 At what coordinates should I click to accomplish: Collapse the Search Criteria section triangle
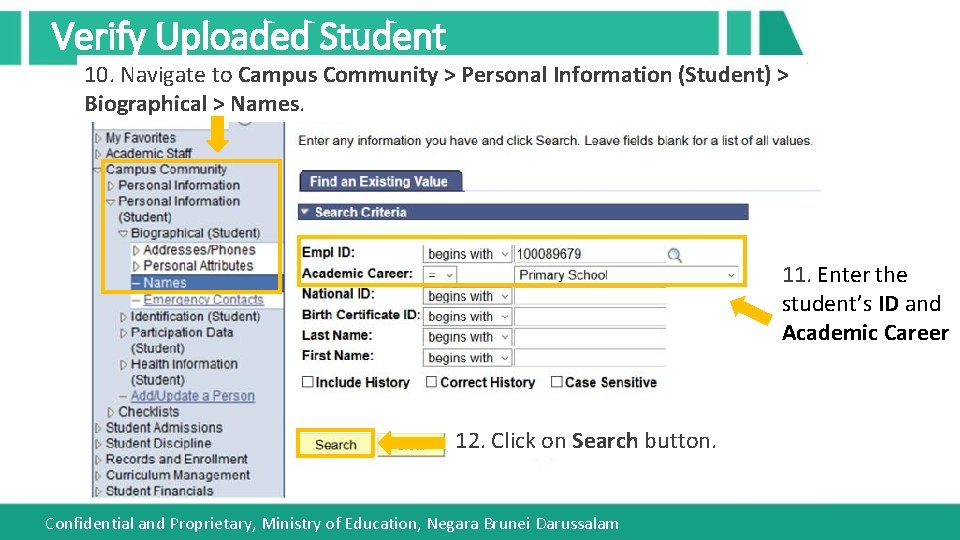click(x=305, y=212)
